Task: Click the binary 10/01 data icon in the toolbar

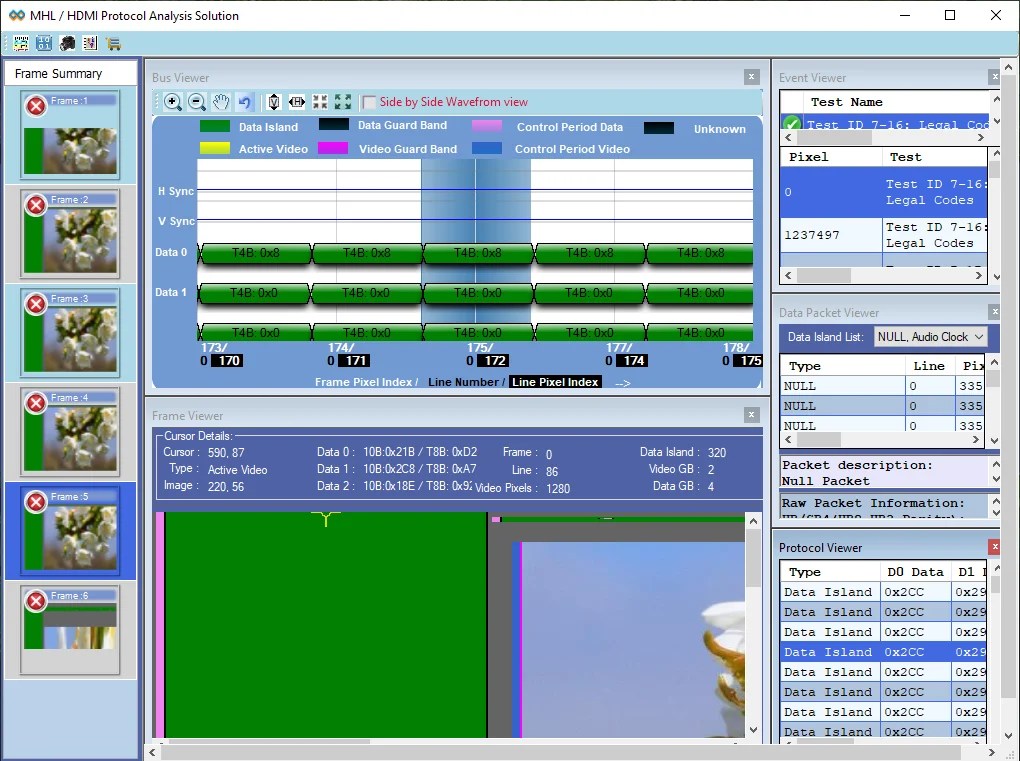Action: pos(43,43)
